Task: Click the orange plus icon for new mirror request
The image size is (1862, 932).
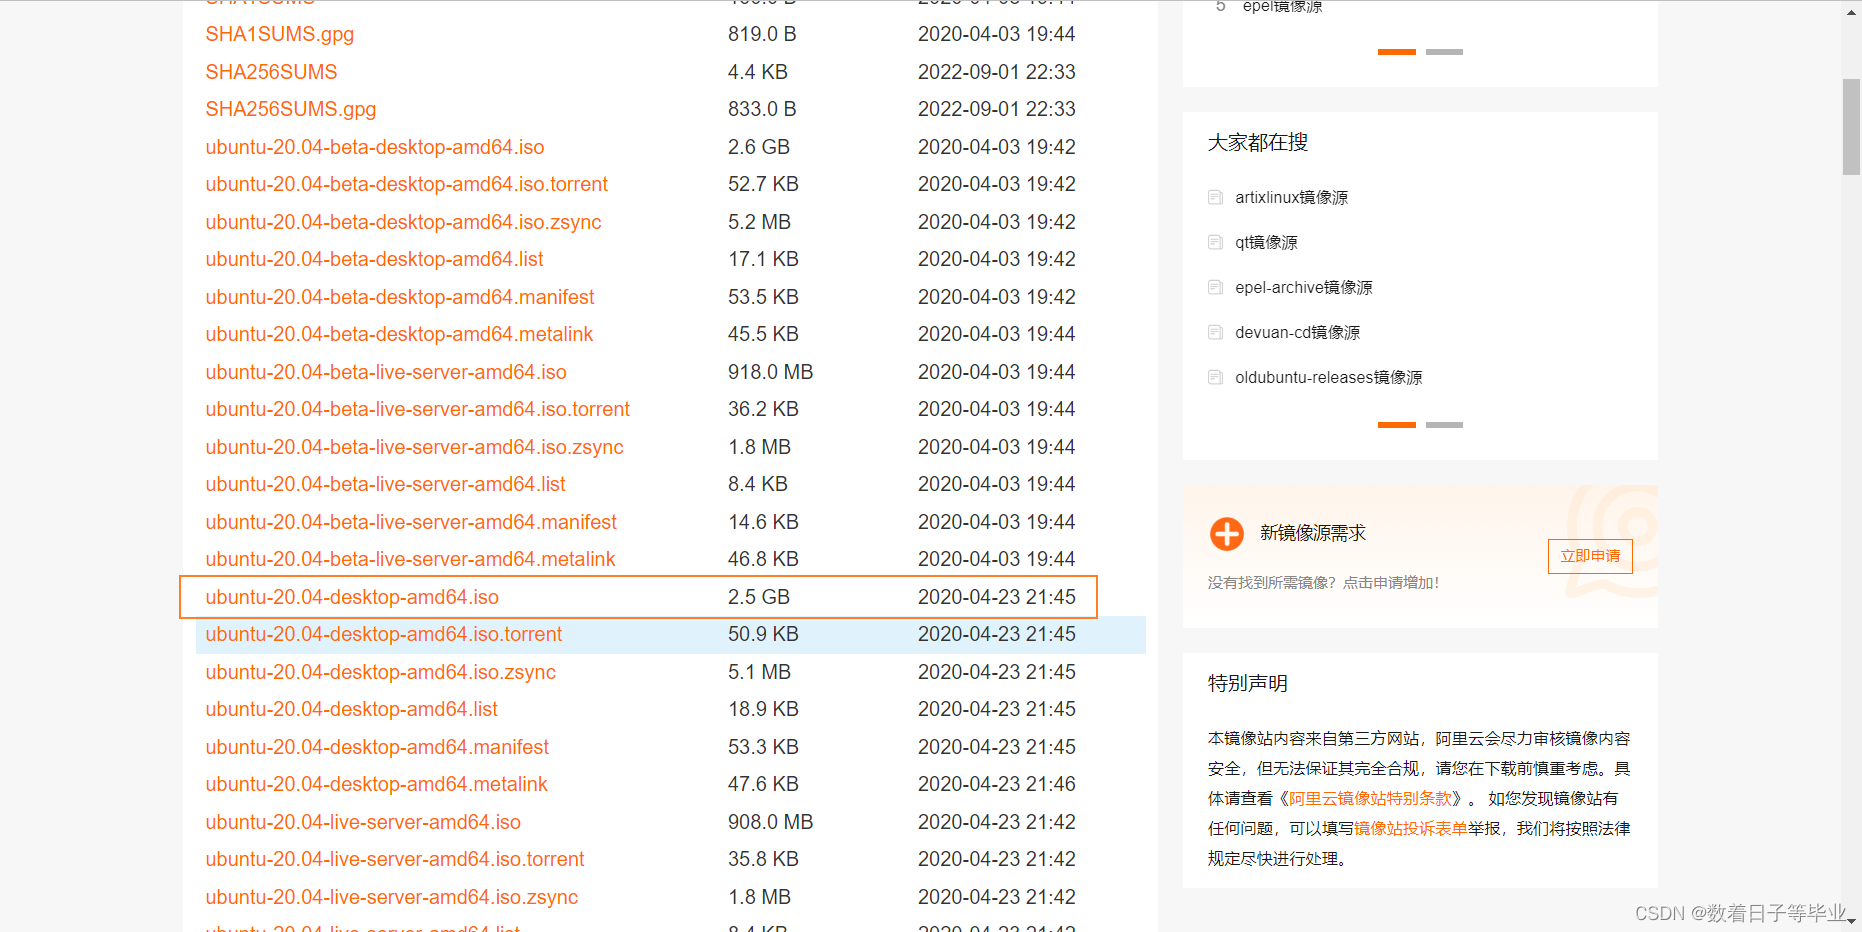Action: coord(1226,534)
